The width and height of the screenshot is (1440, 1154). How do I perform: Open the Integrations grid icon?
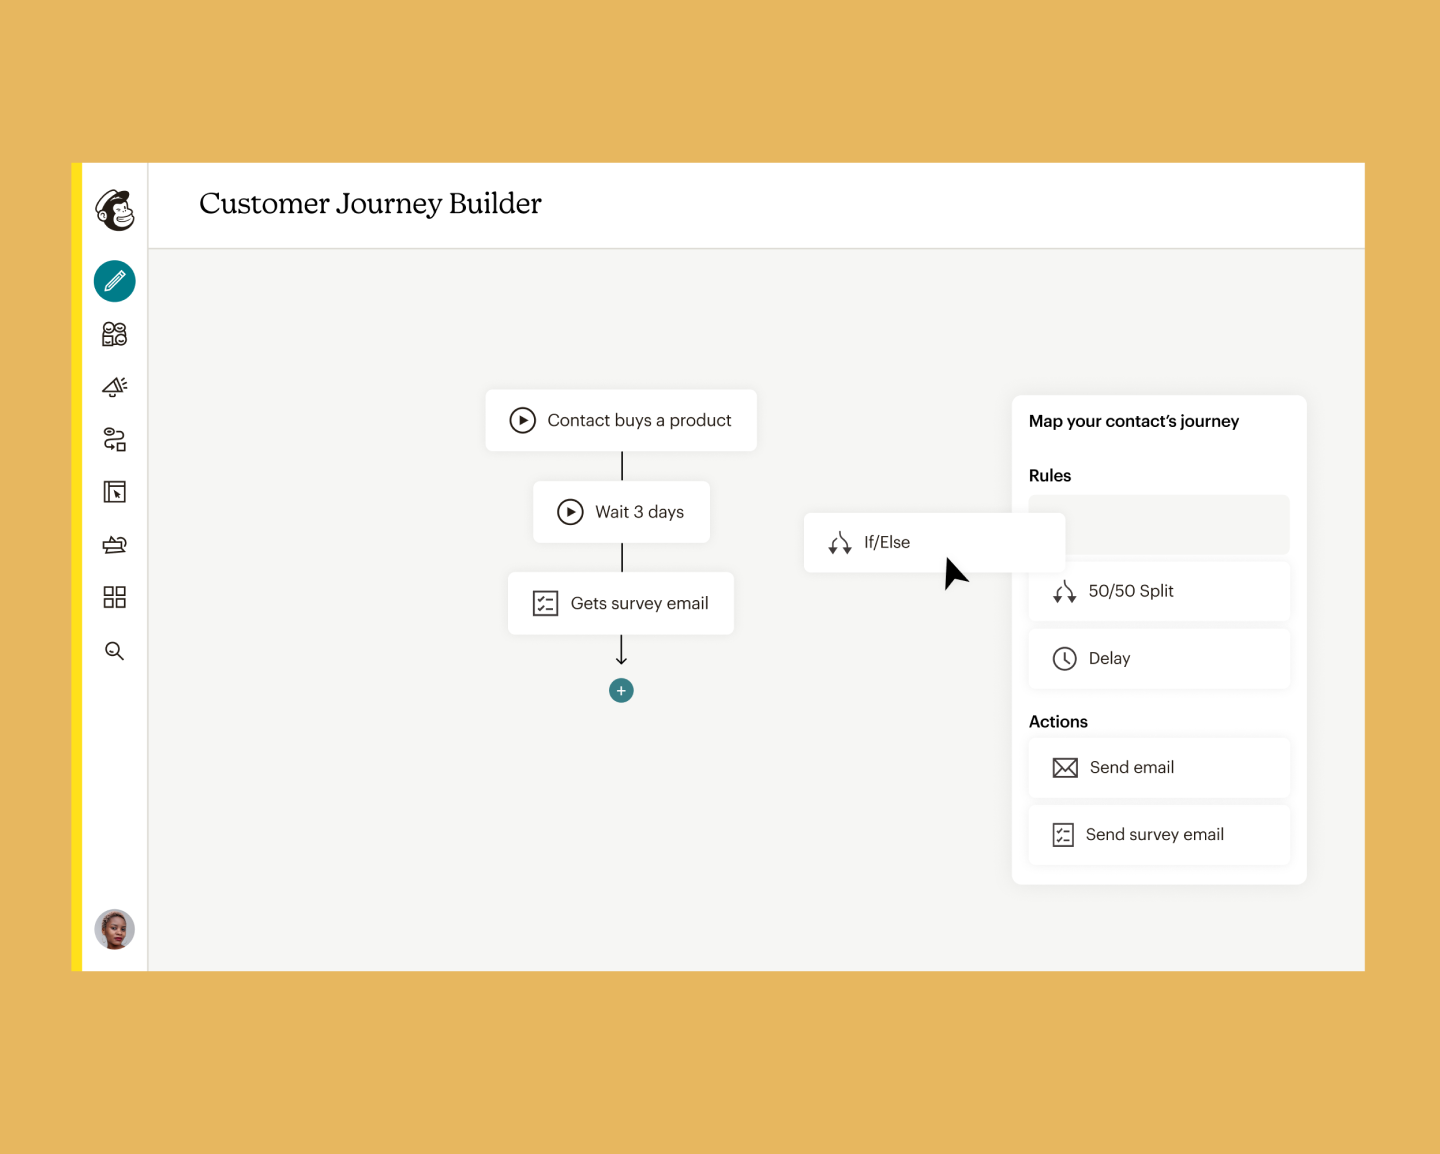click(x=115, y=598)
